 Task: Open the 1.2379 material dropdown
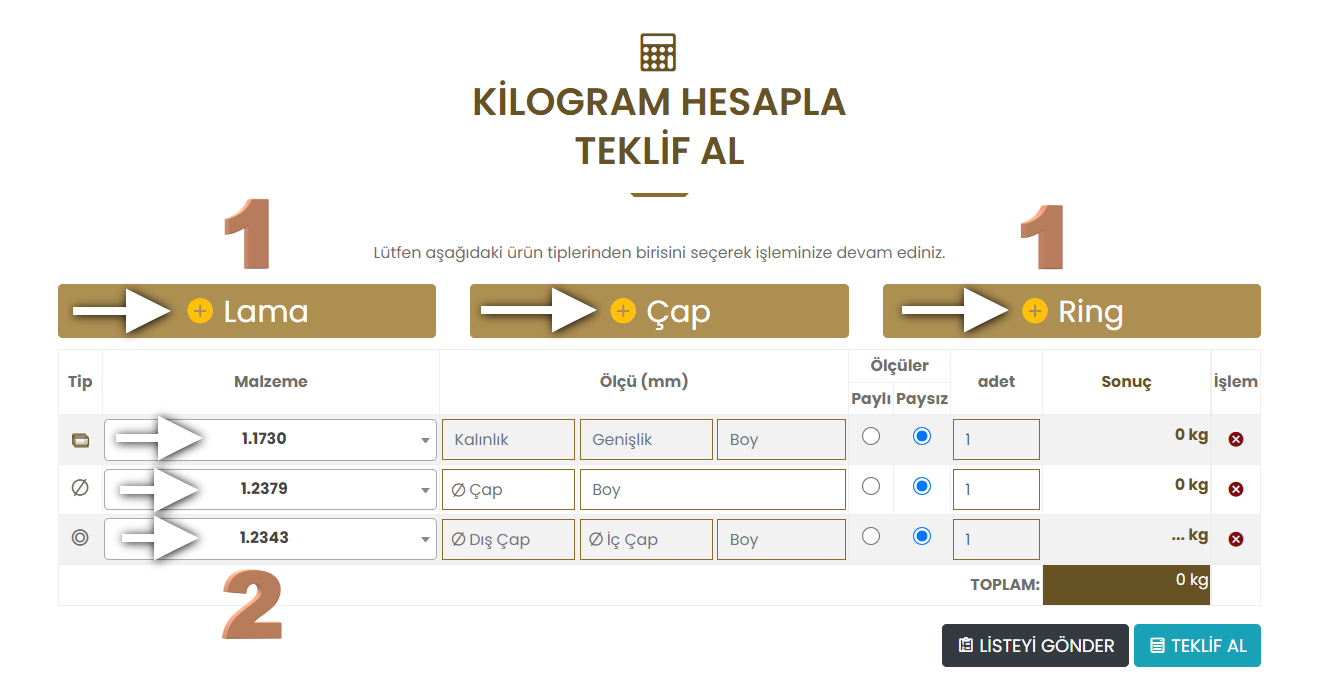pyautogui.click(x=270, y=489)
